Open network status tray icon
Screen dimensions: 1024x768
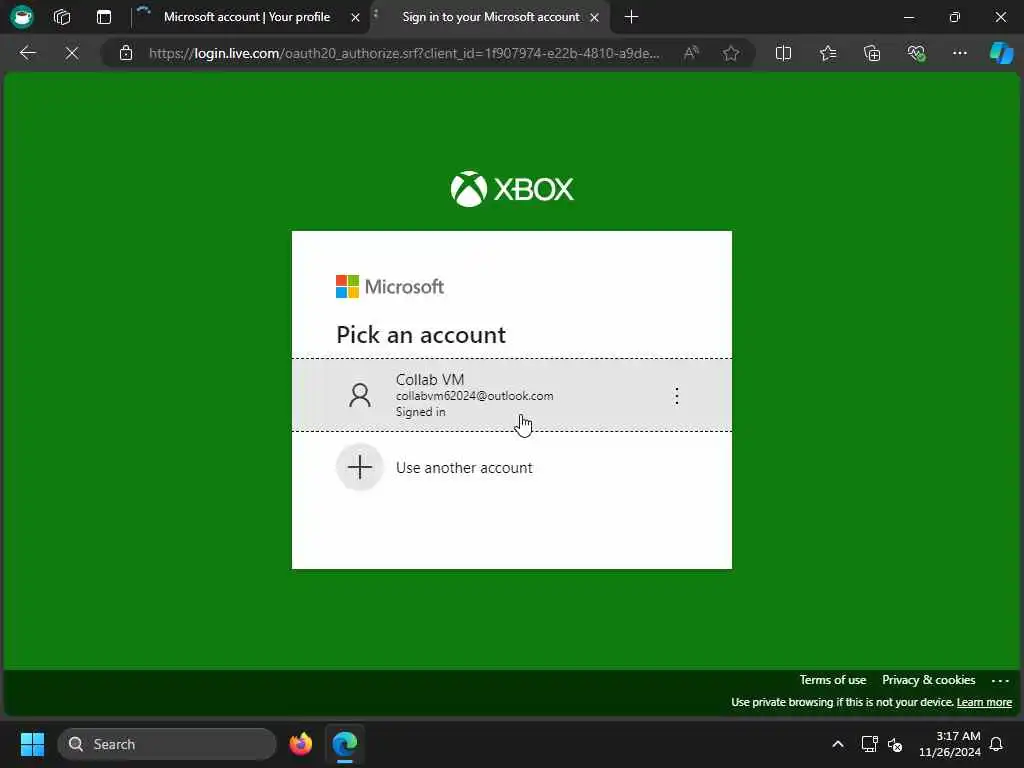pos(869,744)
